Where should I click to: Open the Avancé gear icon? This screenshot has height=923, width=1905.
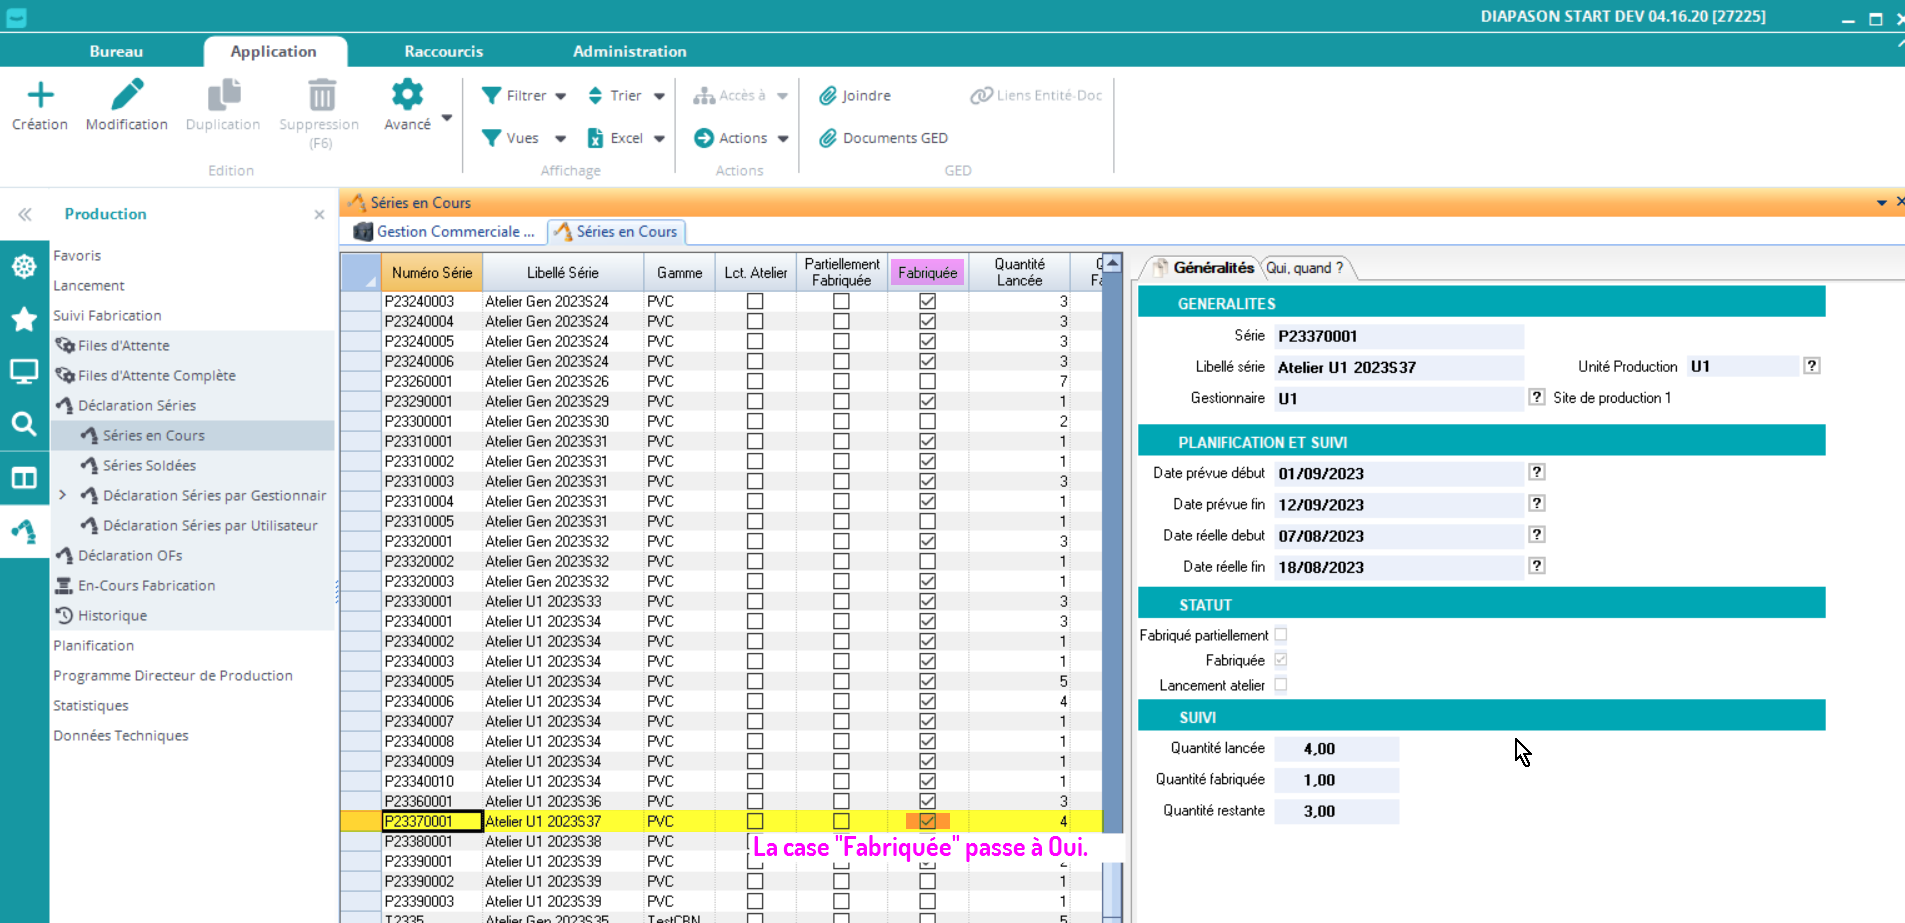407,96
